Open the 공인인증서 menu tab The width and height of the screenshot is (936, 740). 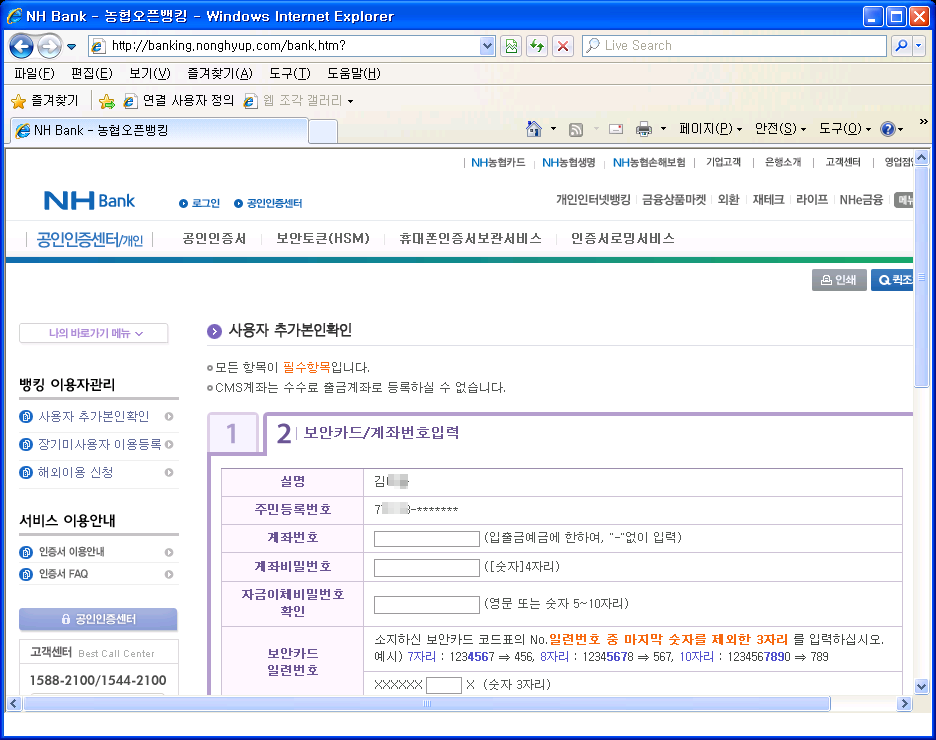coord(214,239)
